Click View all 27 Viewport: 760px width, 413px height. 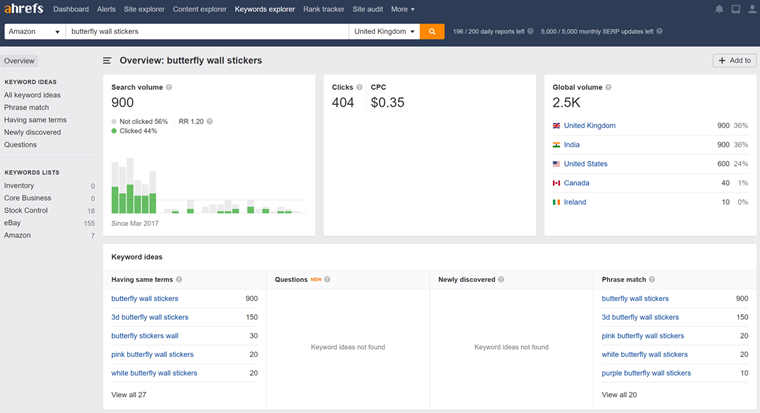pyautogui.click(x=128, y=395)
